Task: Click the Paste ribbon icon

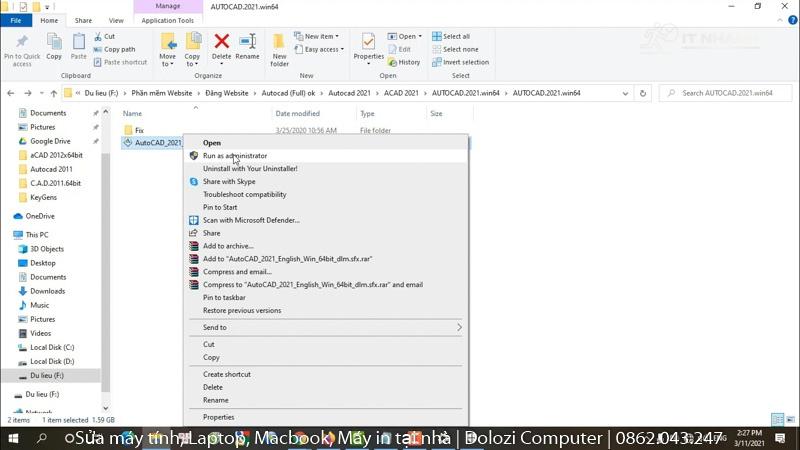Action: tap(79, 47)
